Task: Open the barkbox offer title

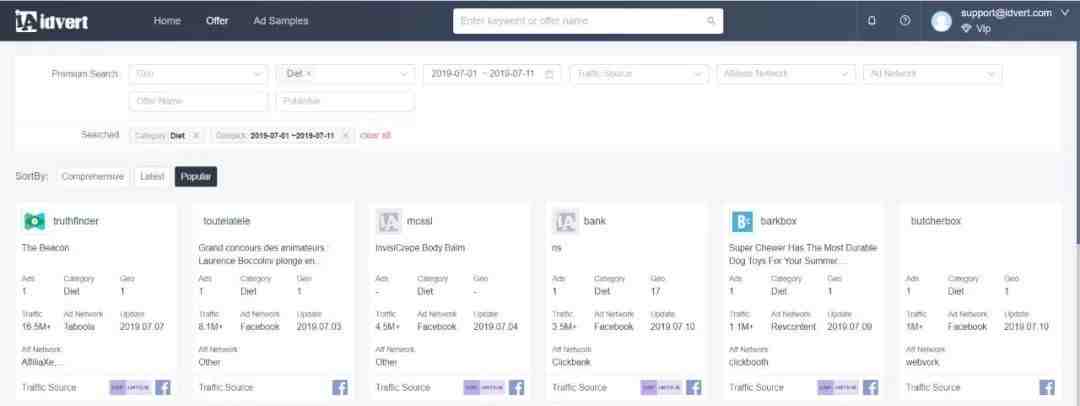Action: click(x=779, y=221)
